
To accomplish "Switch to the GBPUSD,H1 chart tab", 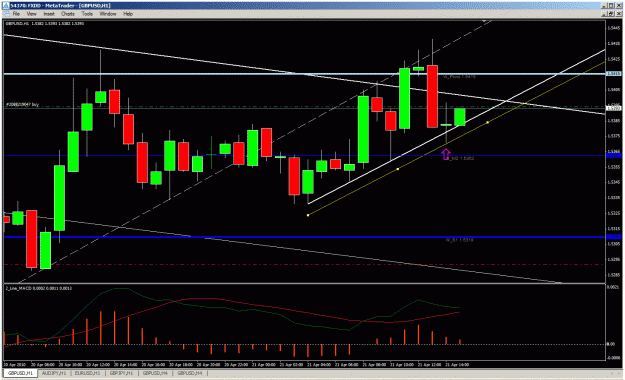I will (20, 373).
